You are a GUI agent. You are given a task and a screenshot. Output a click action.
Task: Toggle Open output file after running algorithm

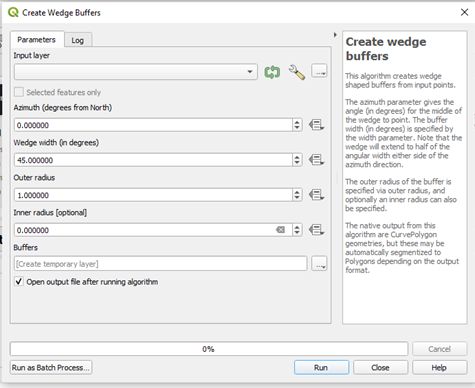coord(19,282)
